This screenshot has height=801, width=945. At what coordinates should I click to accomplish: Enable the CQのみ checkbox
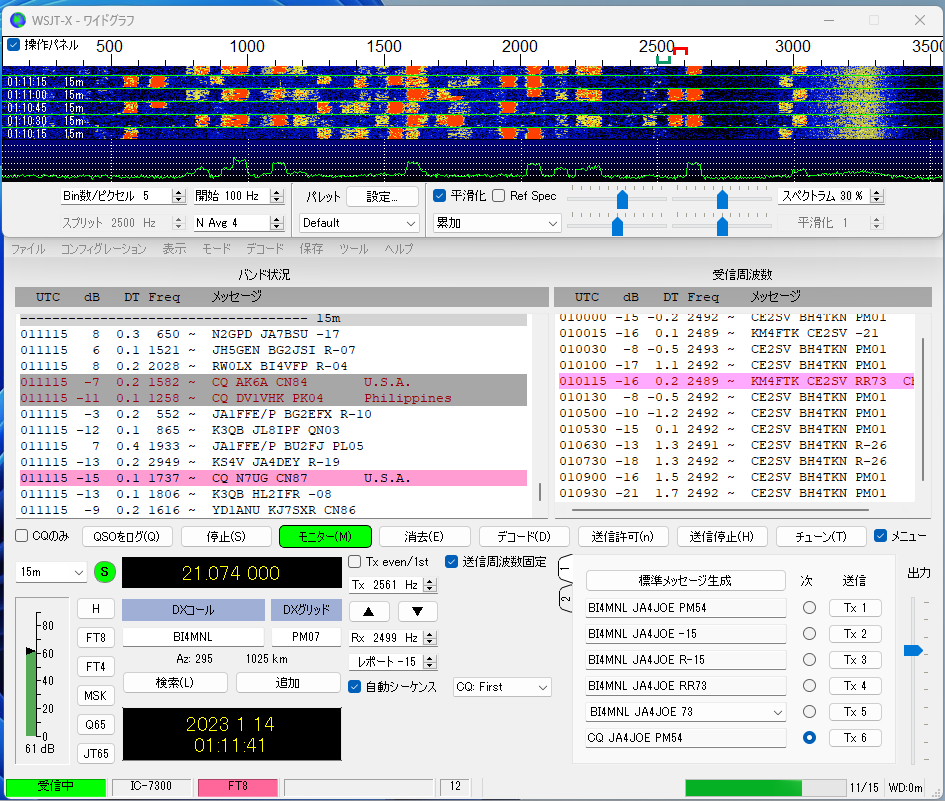click(x=22, y=536)
